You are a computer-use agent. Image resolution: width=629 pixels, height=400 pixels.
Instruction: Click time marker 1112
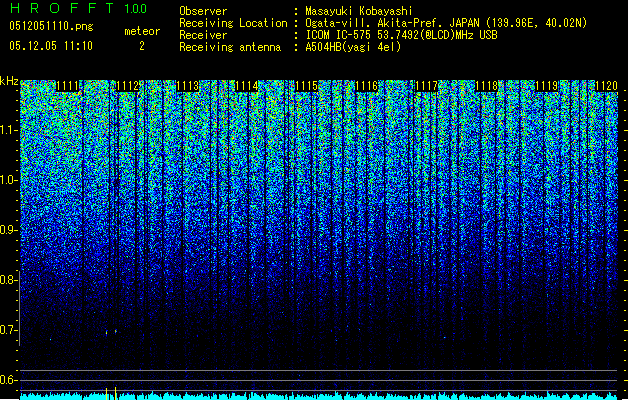click(x=127, y=86)
